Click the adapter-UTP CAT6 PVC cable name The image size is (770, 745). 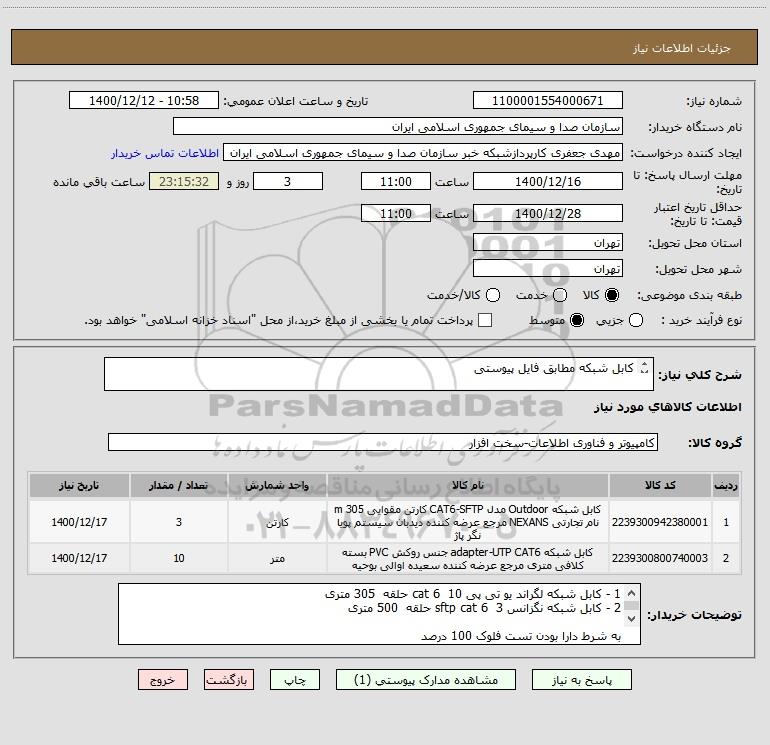click(x=467, y=559)
